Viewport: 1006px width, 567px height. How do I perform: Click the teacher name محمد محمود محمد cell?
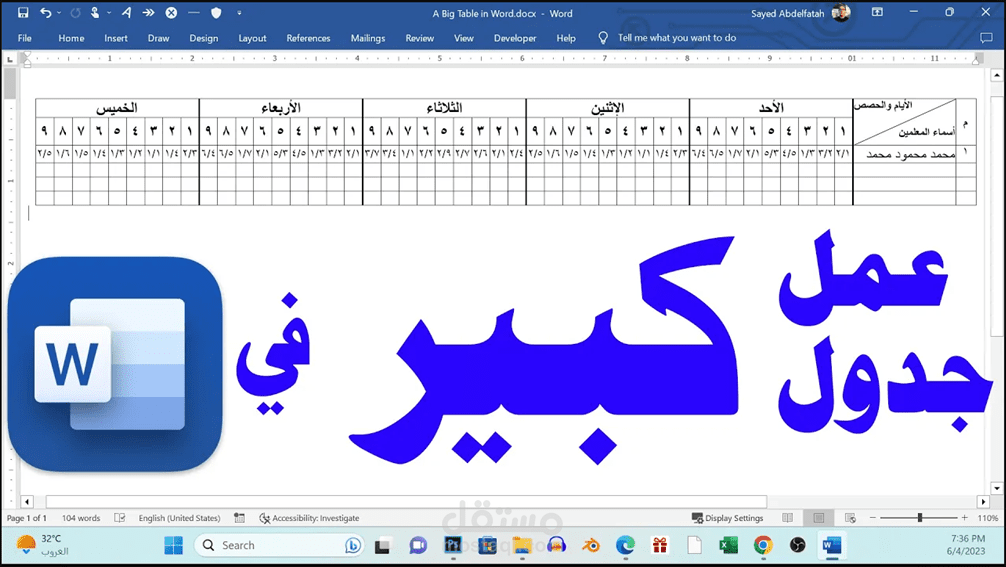coord(905,154)
